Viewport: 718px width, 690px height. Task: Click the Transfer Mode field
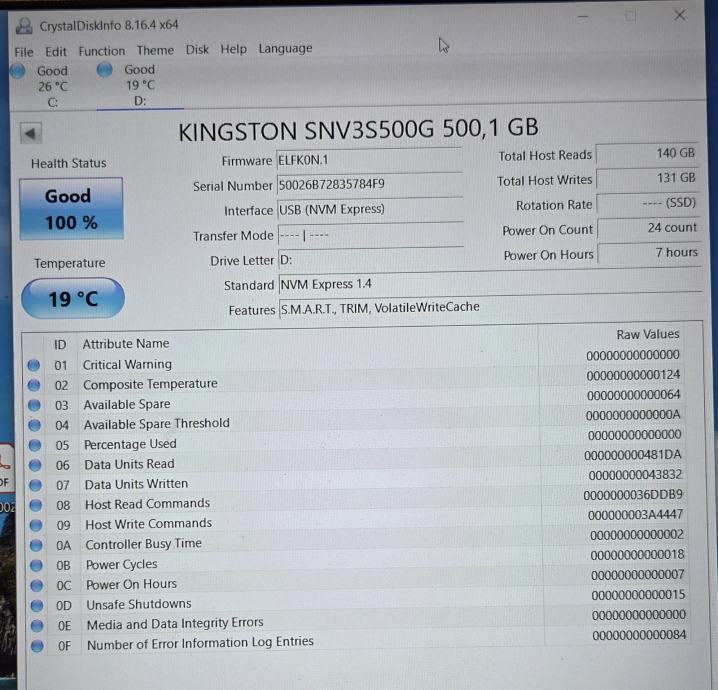(370, 235)
